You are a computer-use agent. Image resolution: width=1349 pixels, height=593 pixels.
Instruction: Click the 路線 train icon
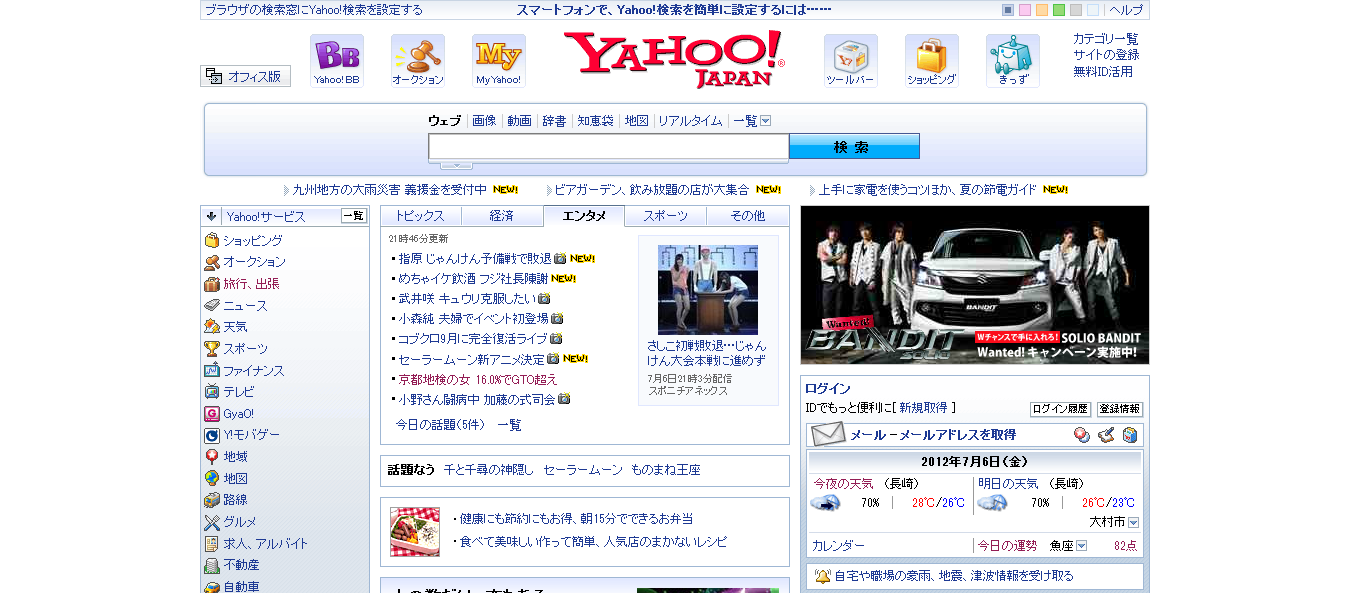point(212,500)
